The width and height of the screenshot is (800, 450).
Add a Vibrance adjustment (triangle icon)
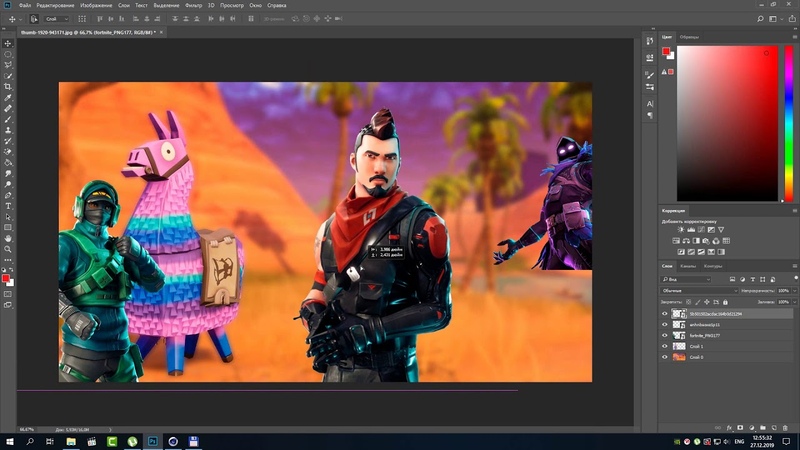[x=721, y=230]
